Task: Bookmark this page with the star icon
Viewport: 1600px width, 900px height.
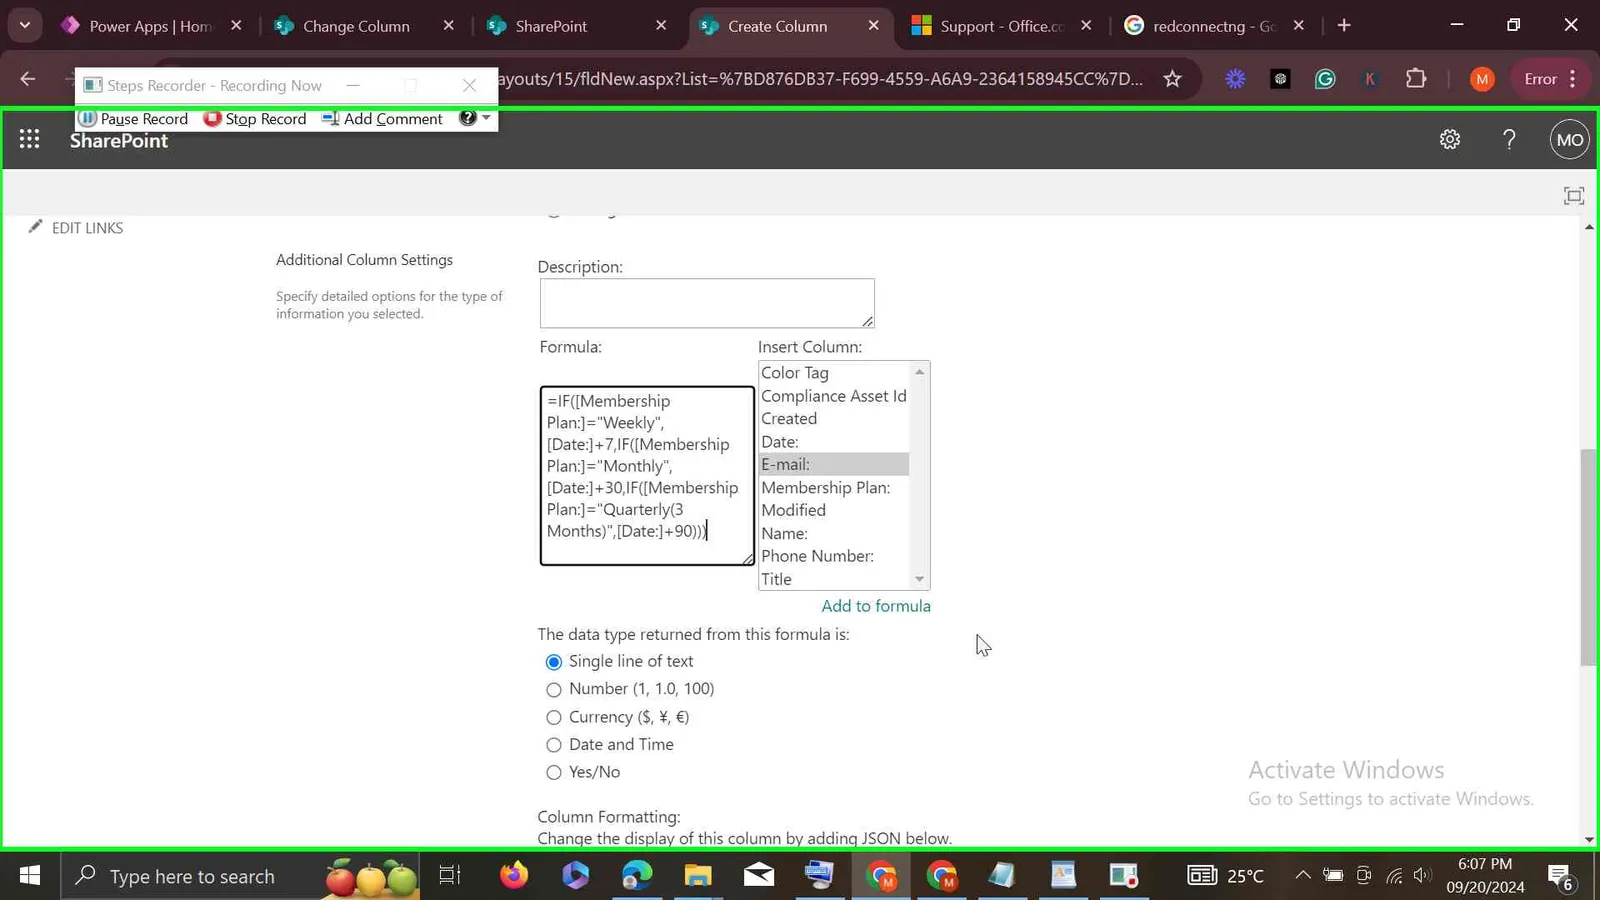Action: (1172, 79)
